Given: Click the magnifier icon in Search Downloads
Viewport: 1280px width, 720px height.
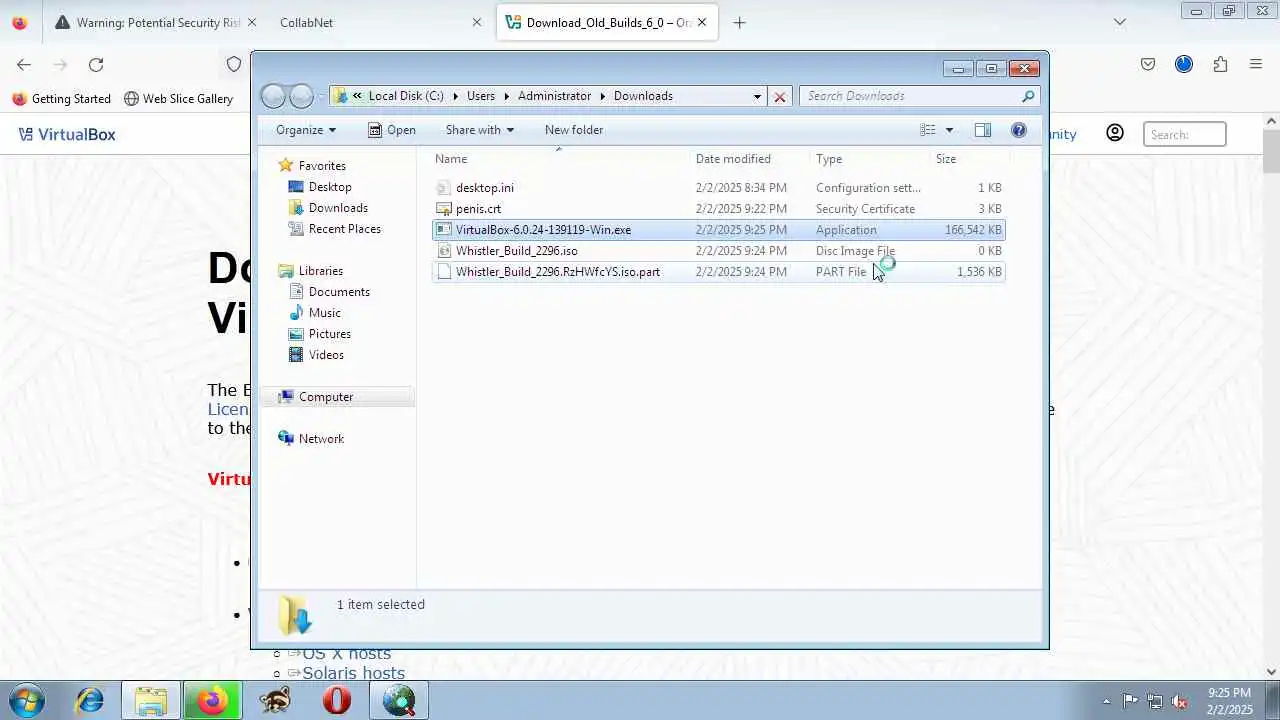Looking at the screenshot, I should (x=1027, y=96).
